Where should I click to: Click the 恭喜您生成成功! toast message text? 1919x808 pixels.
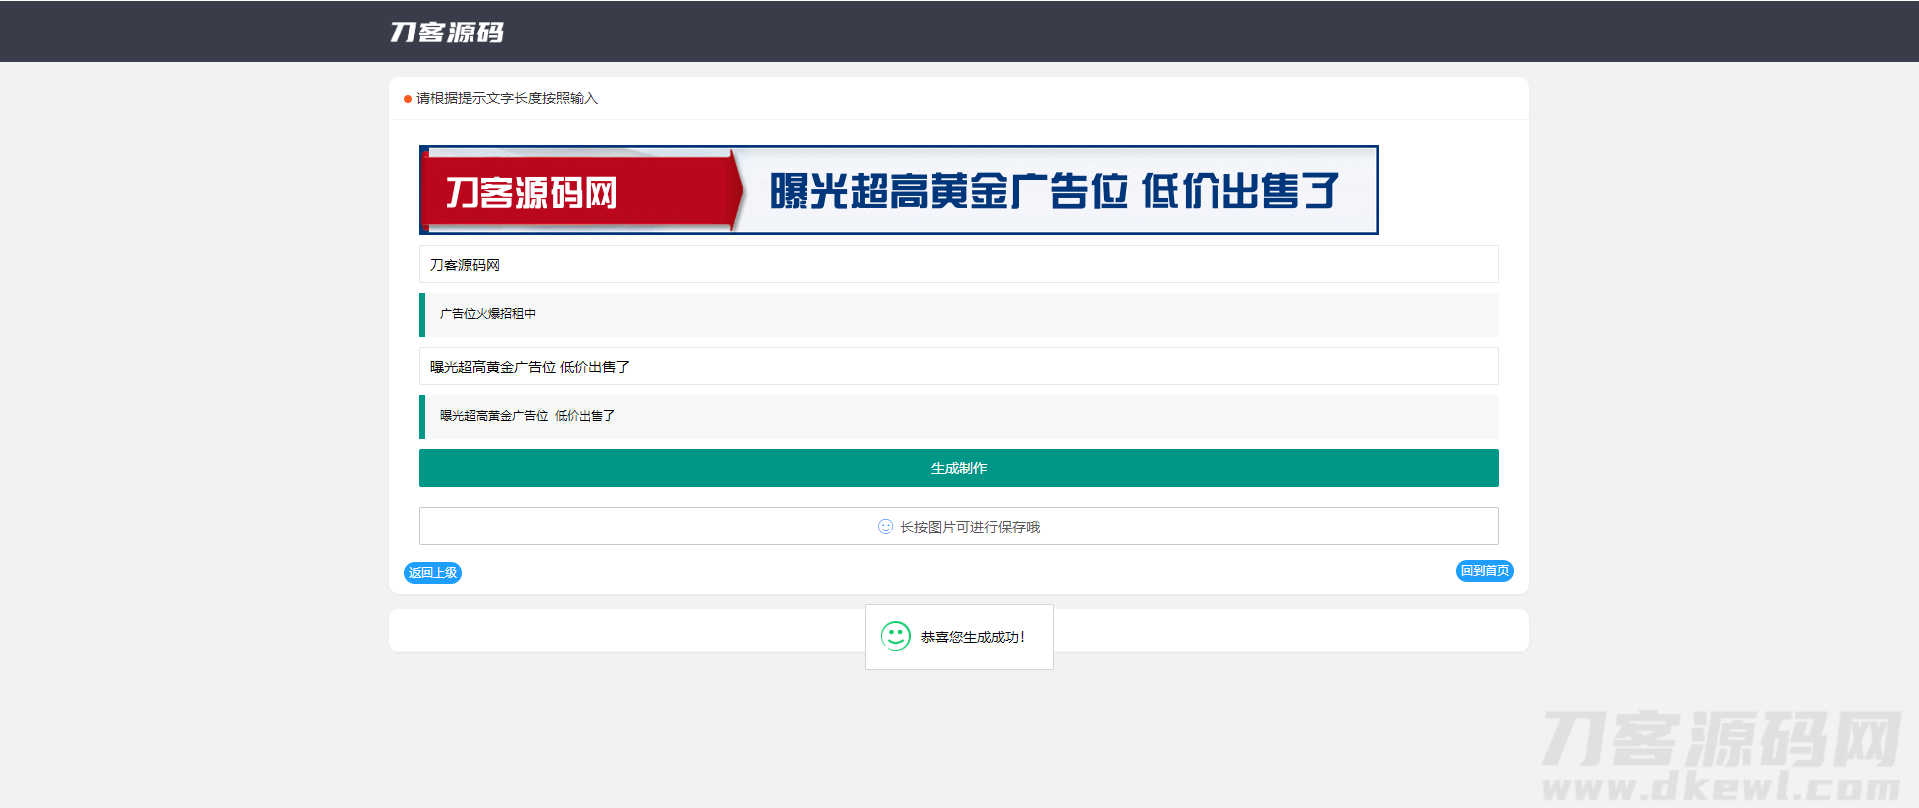pos(972,637)
